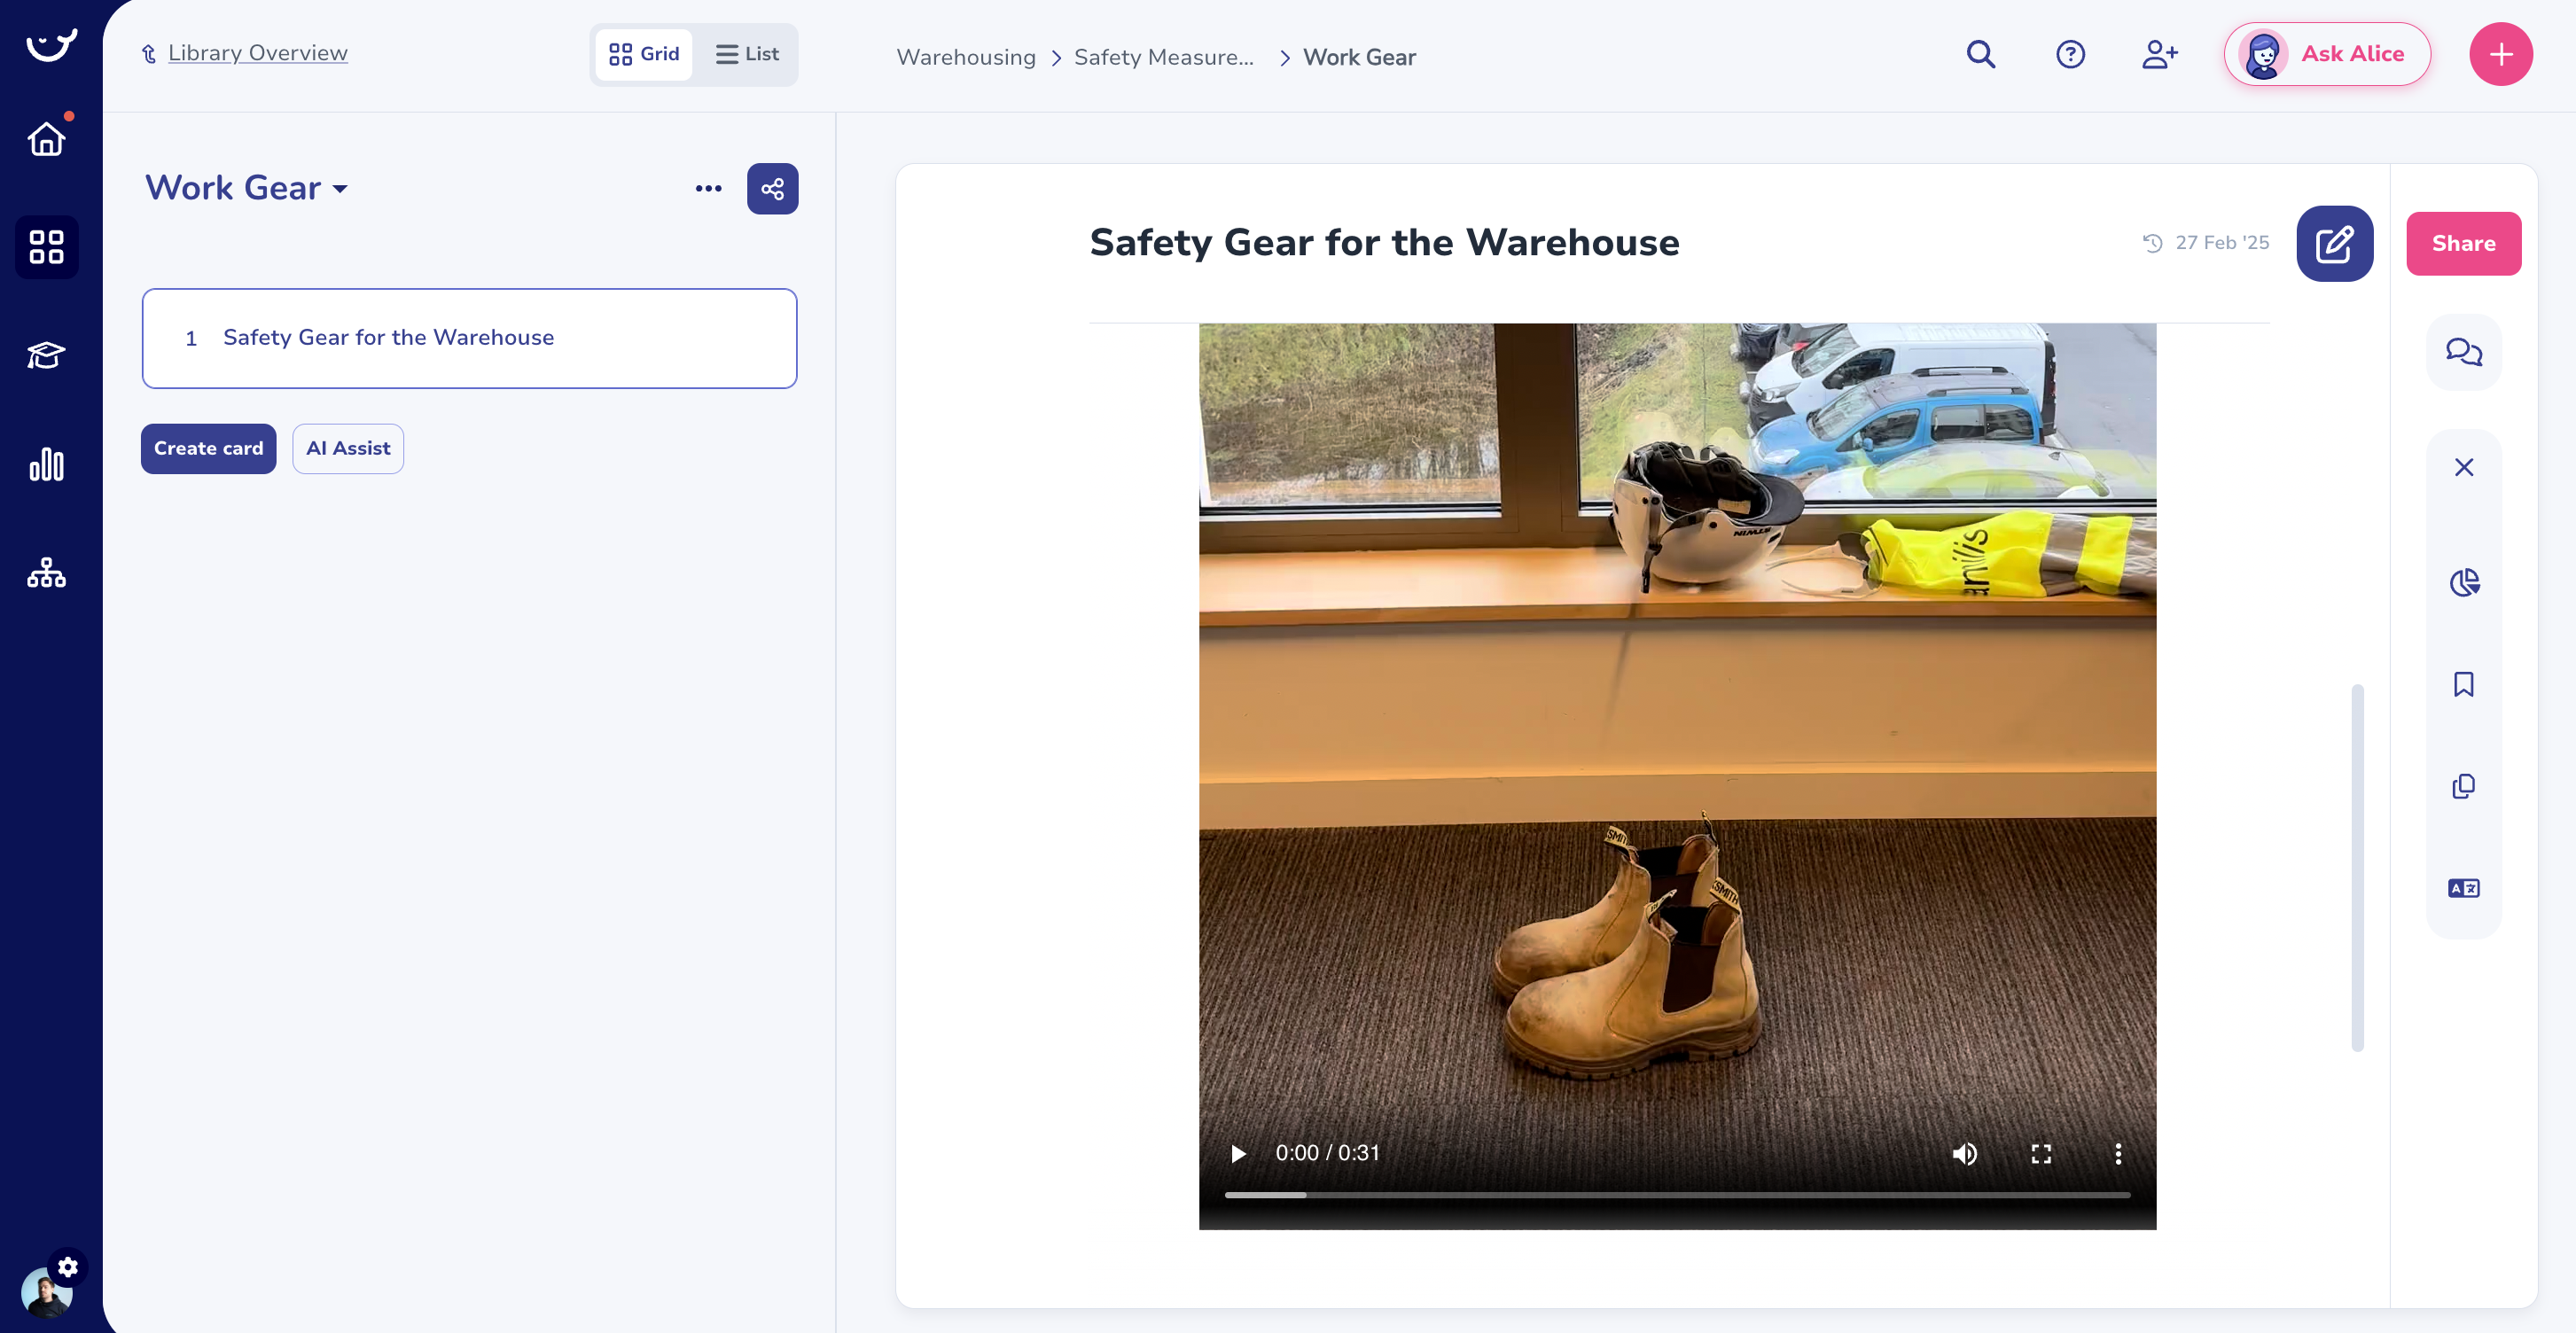Switch to Grid view

(644, 54)
